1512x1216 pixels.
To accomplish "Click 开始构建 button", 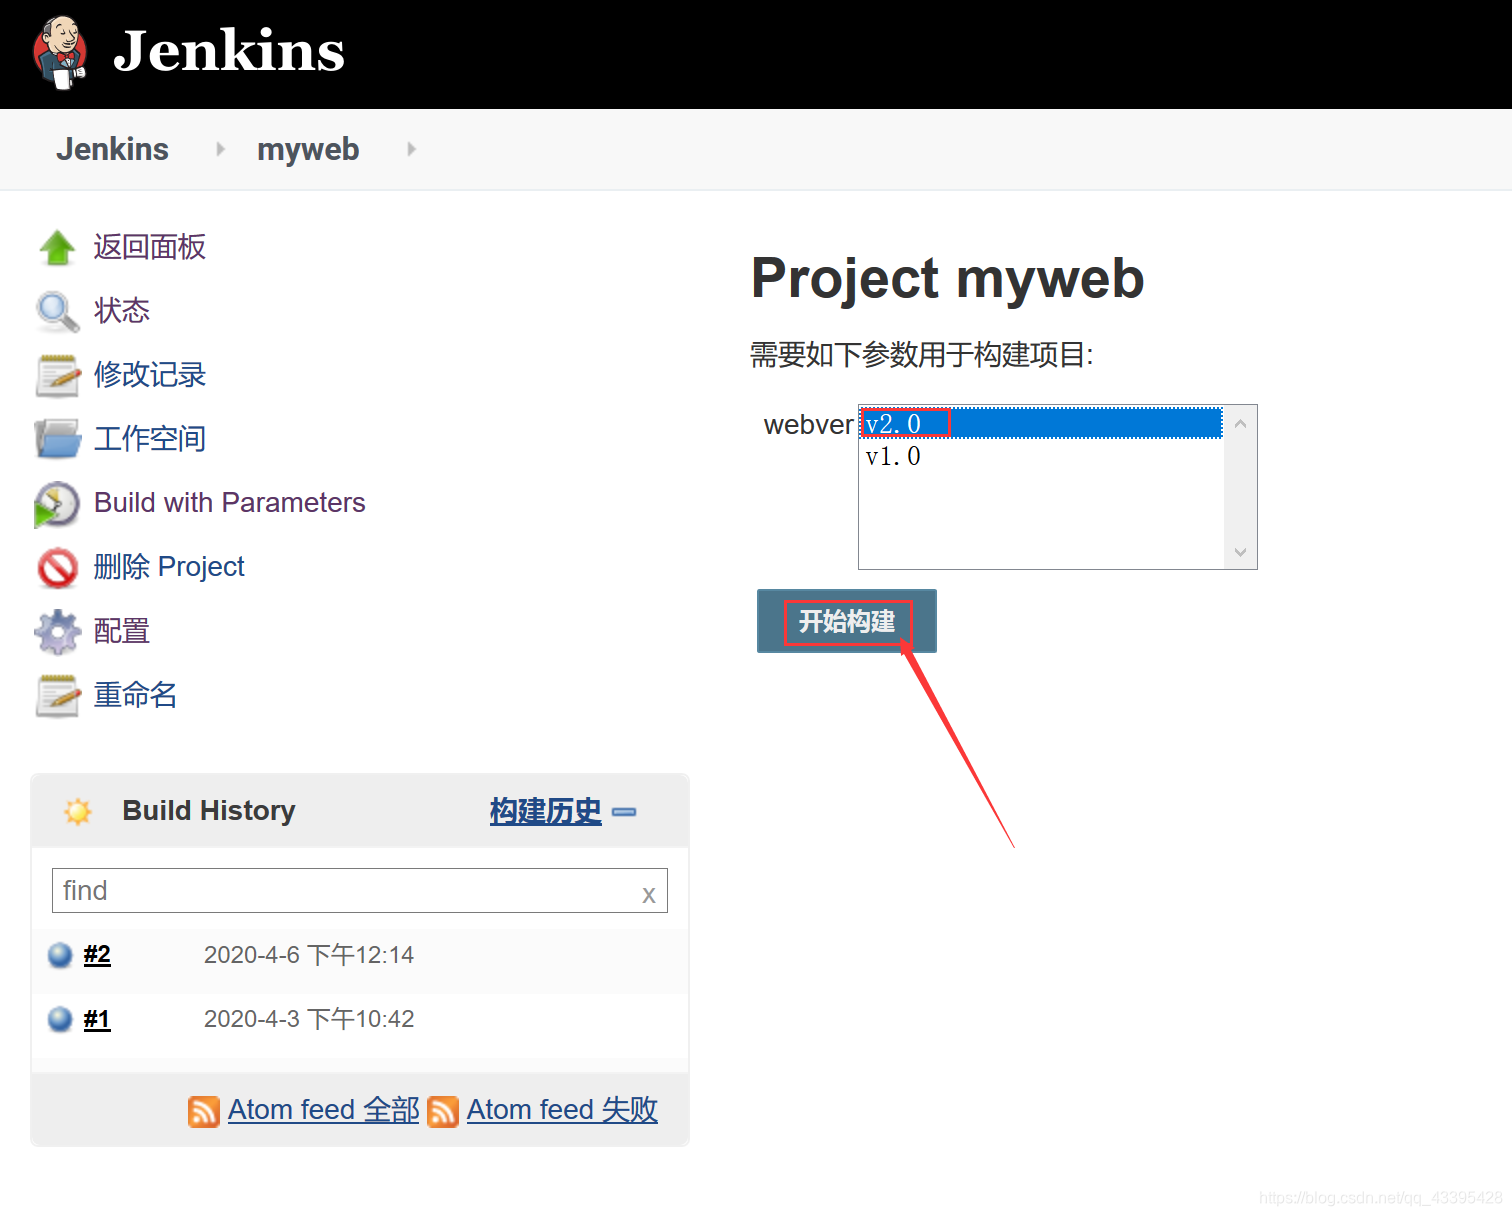I will (x=847, y=621).
